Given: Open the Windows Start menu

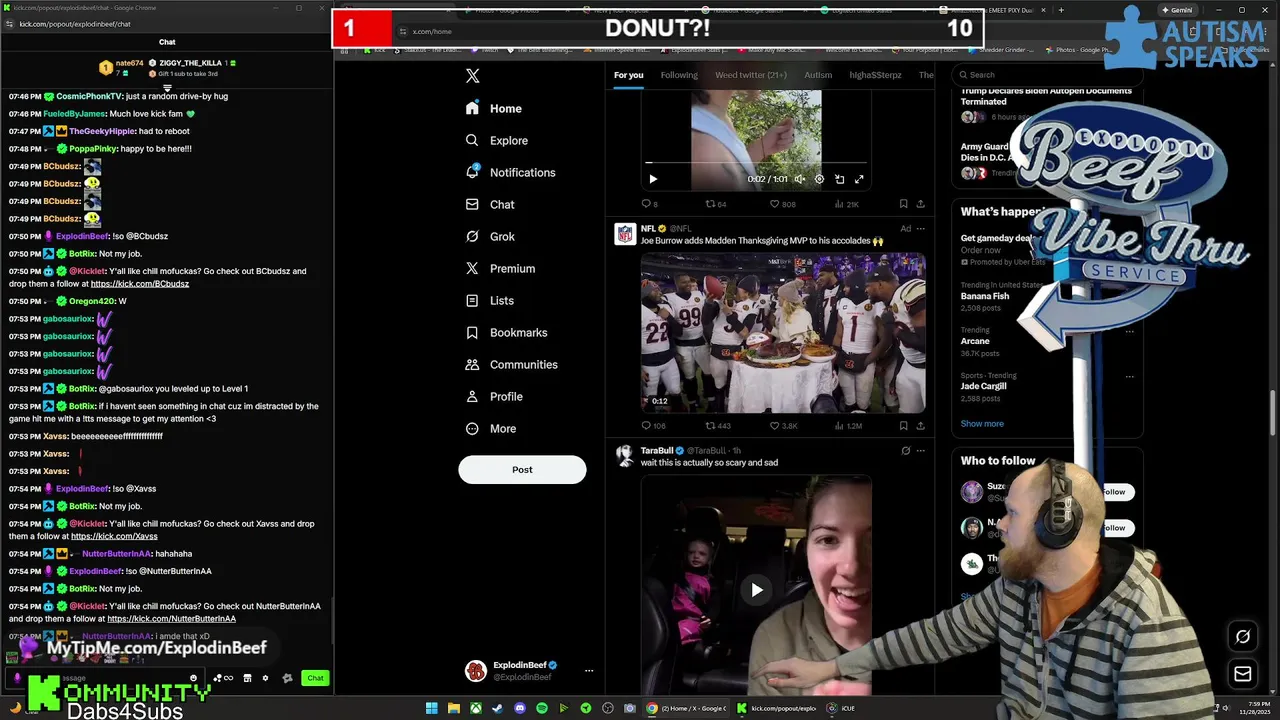Looking at the screenshot, I should 432,708.
